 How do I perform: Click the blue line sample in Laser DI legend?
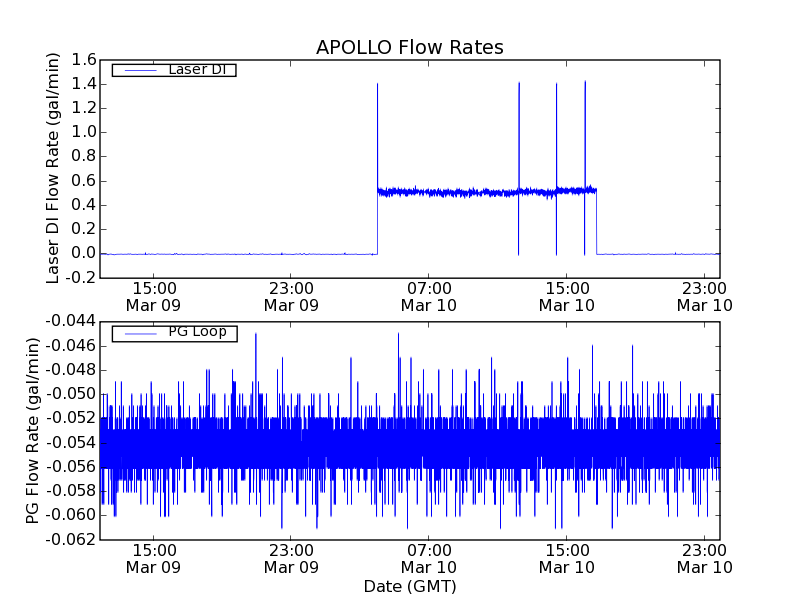138,70
